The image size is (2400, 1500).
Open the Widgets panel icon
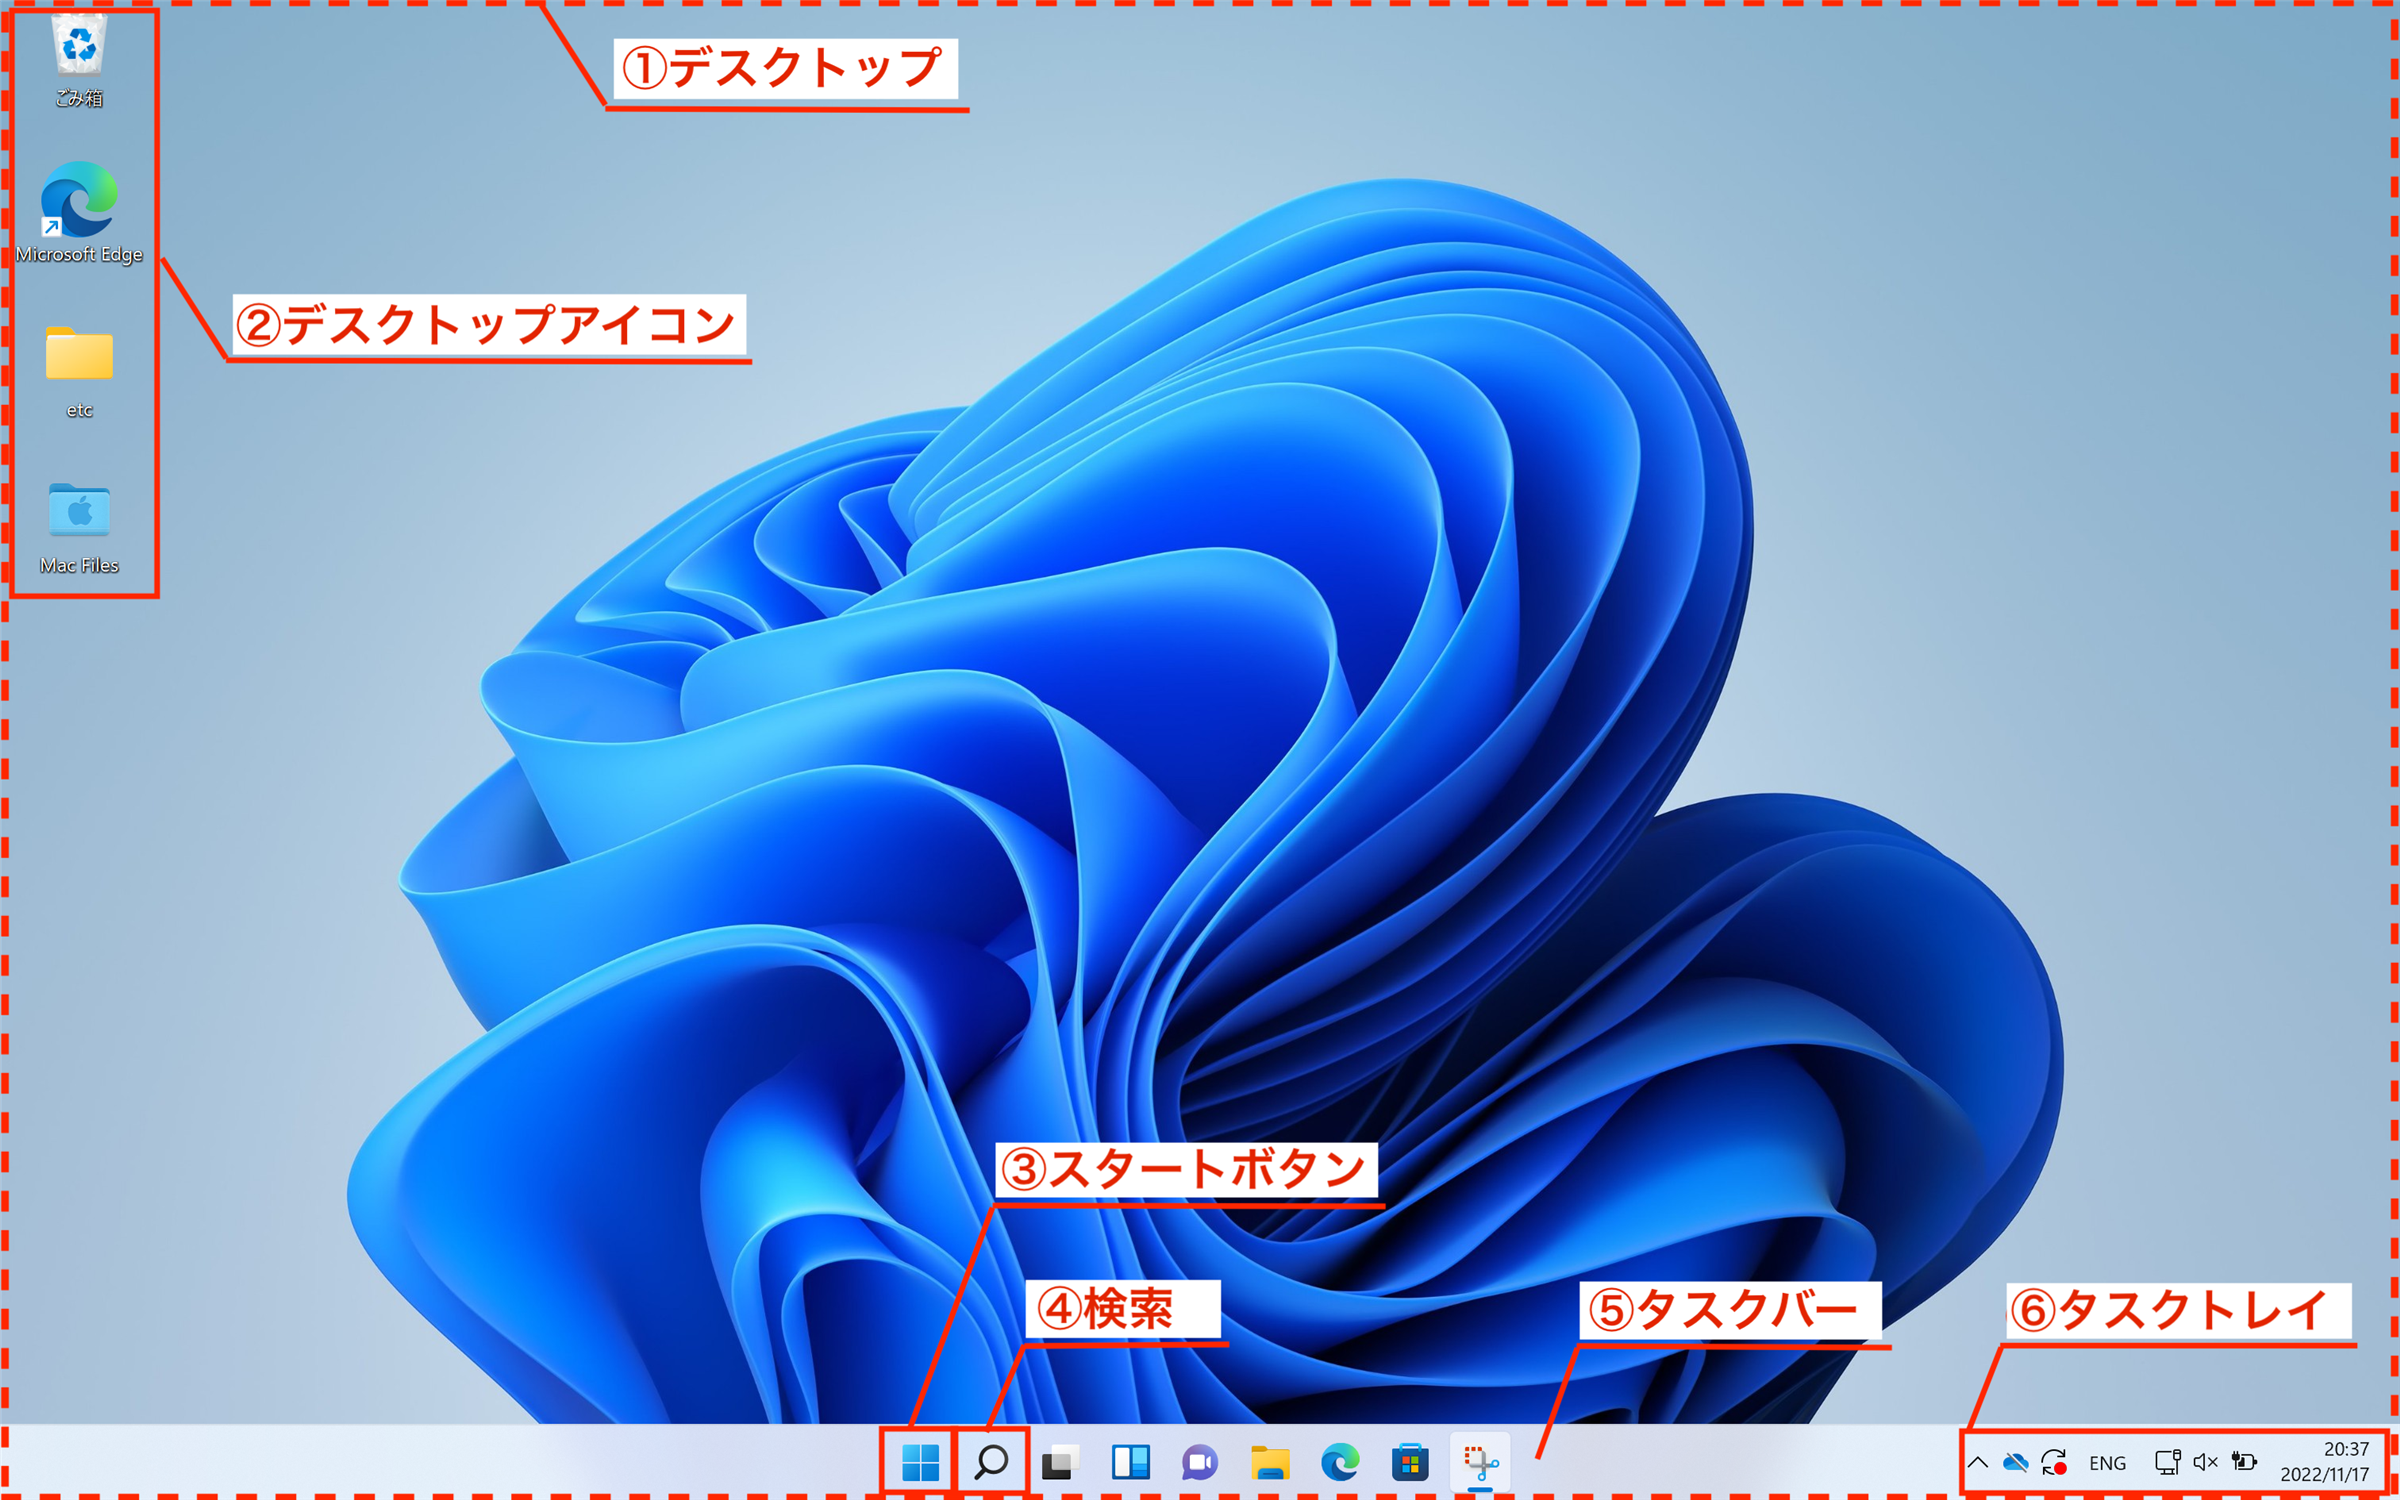pos(1130,1463)
